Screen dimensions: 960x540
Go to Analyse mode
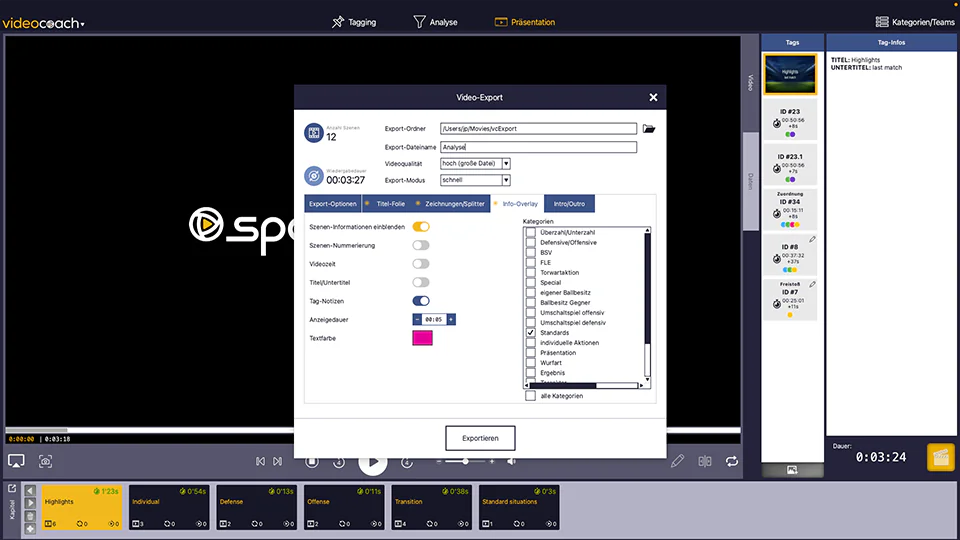pos(435,22)
